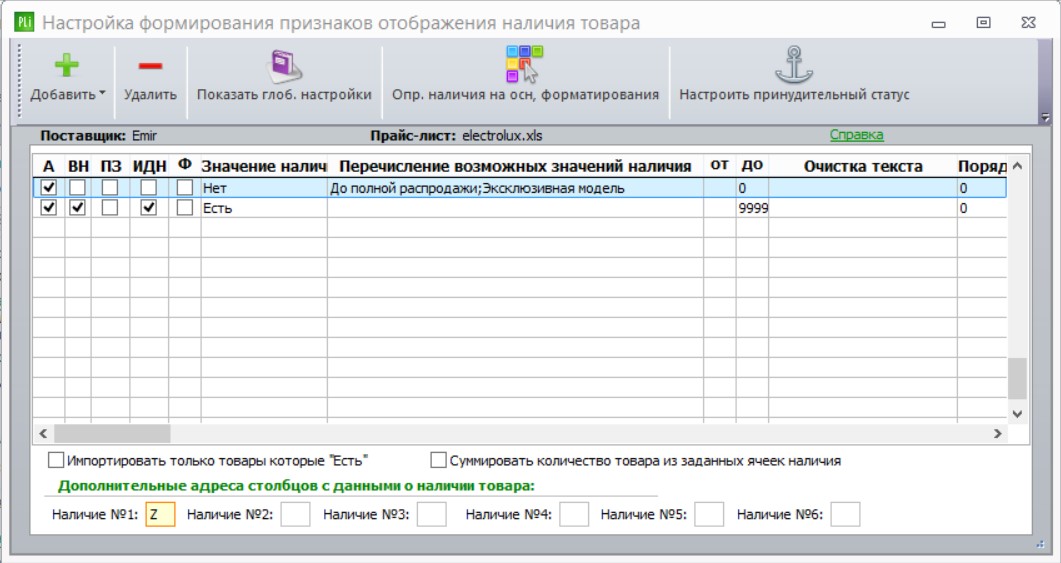Click the Наличие №4 input field
This screenshot has width=1061, height=563.
[x=574, y=514]
